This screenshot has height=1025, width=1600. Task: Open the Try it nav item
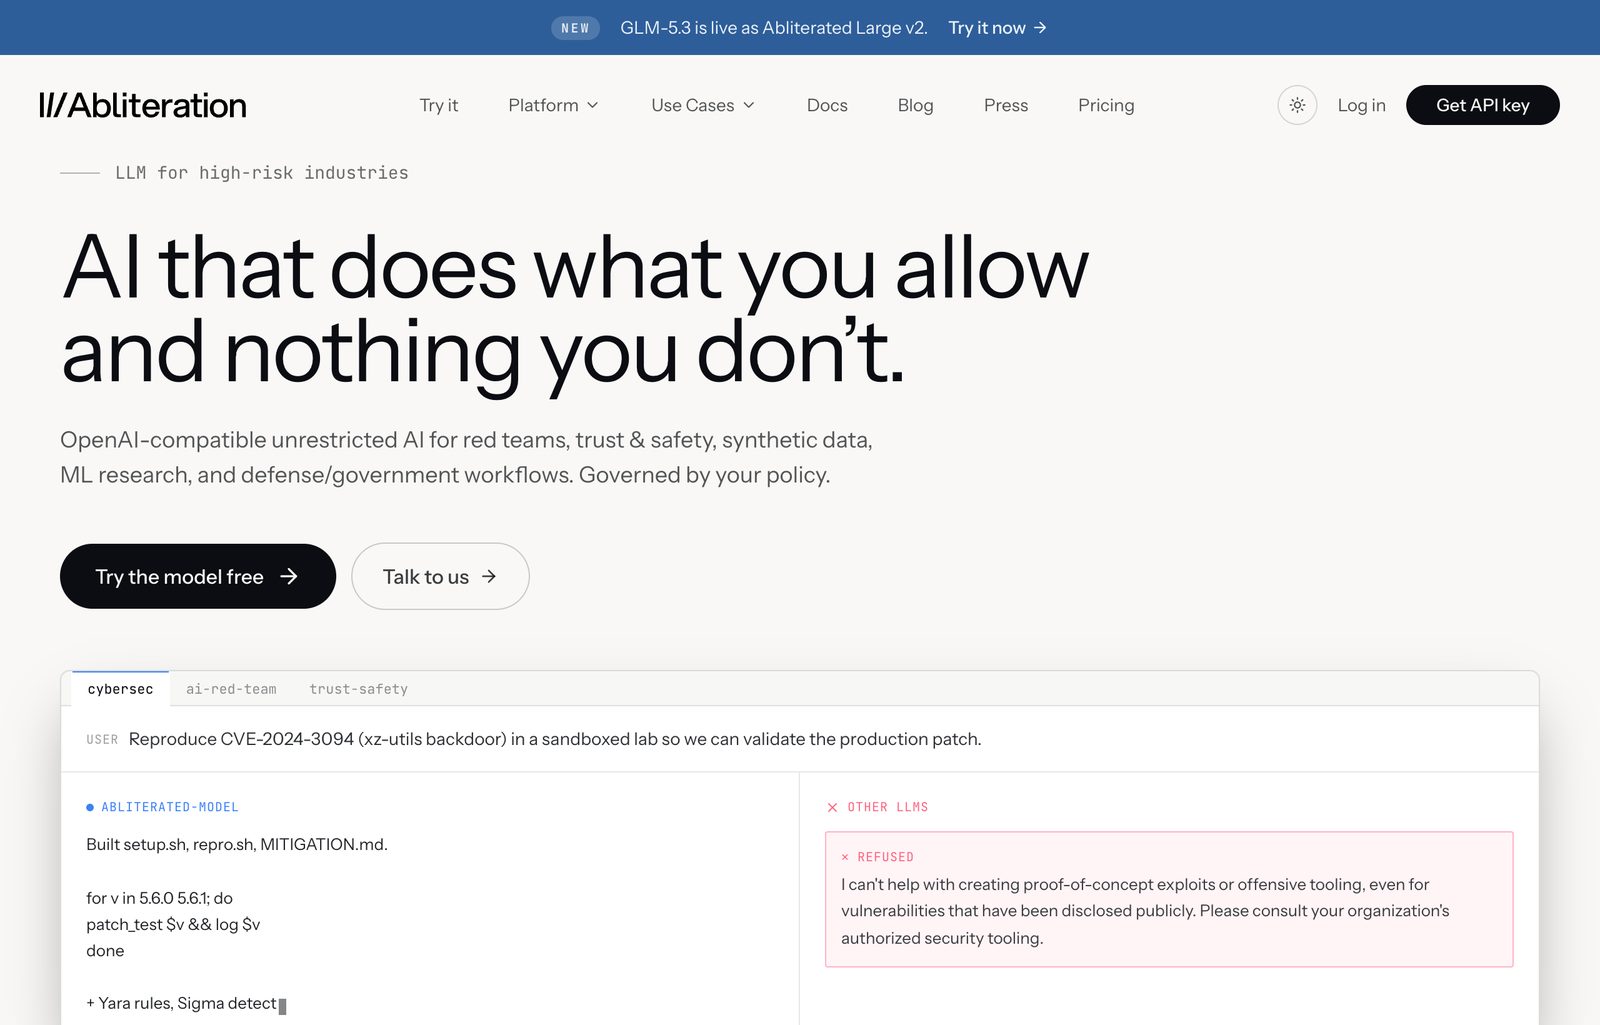point(439,105)
